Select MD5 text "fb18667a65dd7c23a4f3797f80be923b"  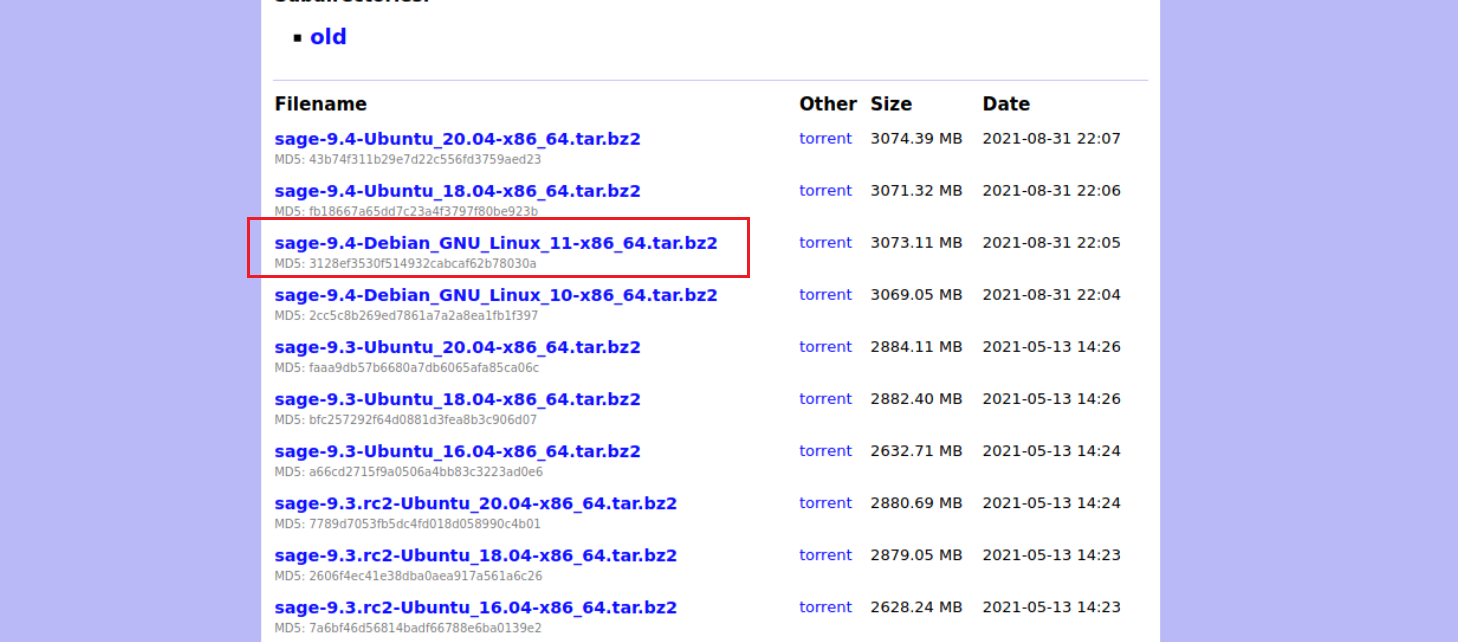pos(423,211)
